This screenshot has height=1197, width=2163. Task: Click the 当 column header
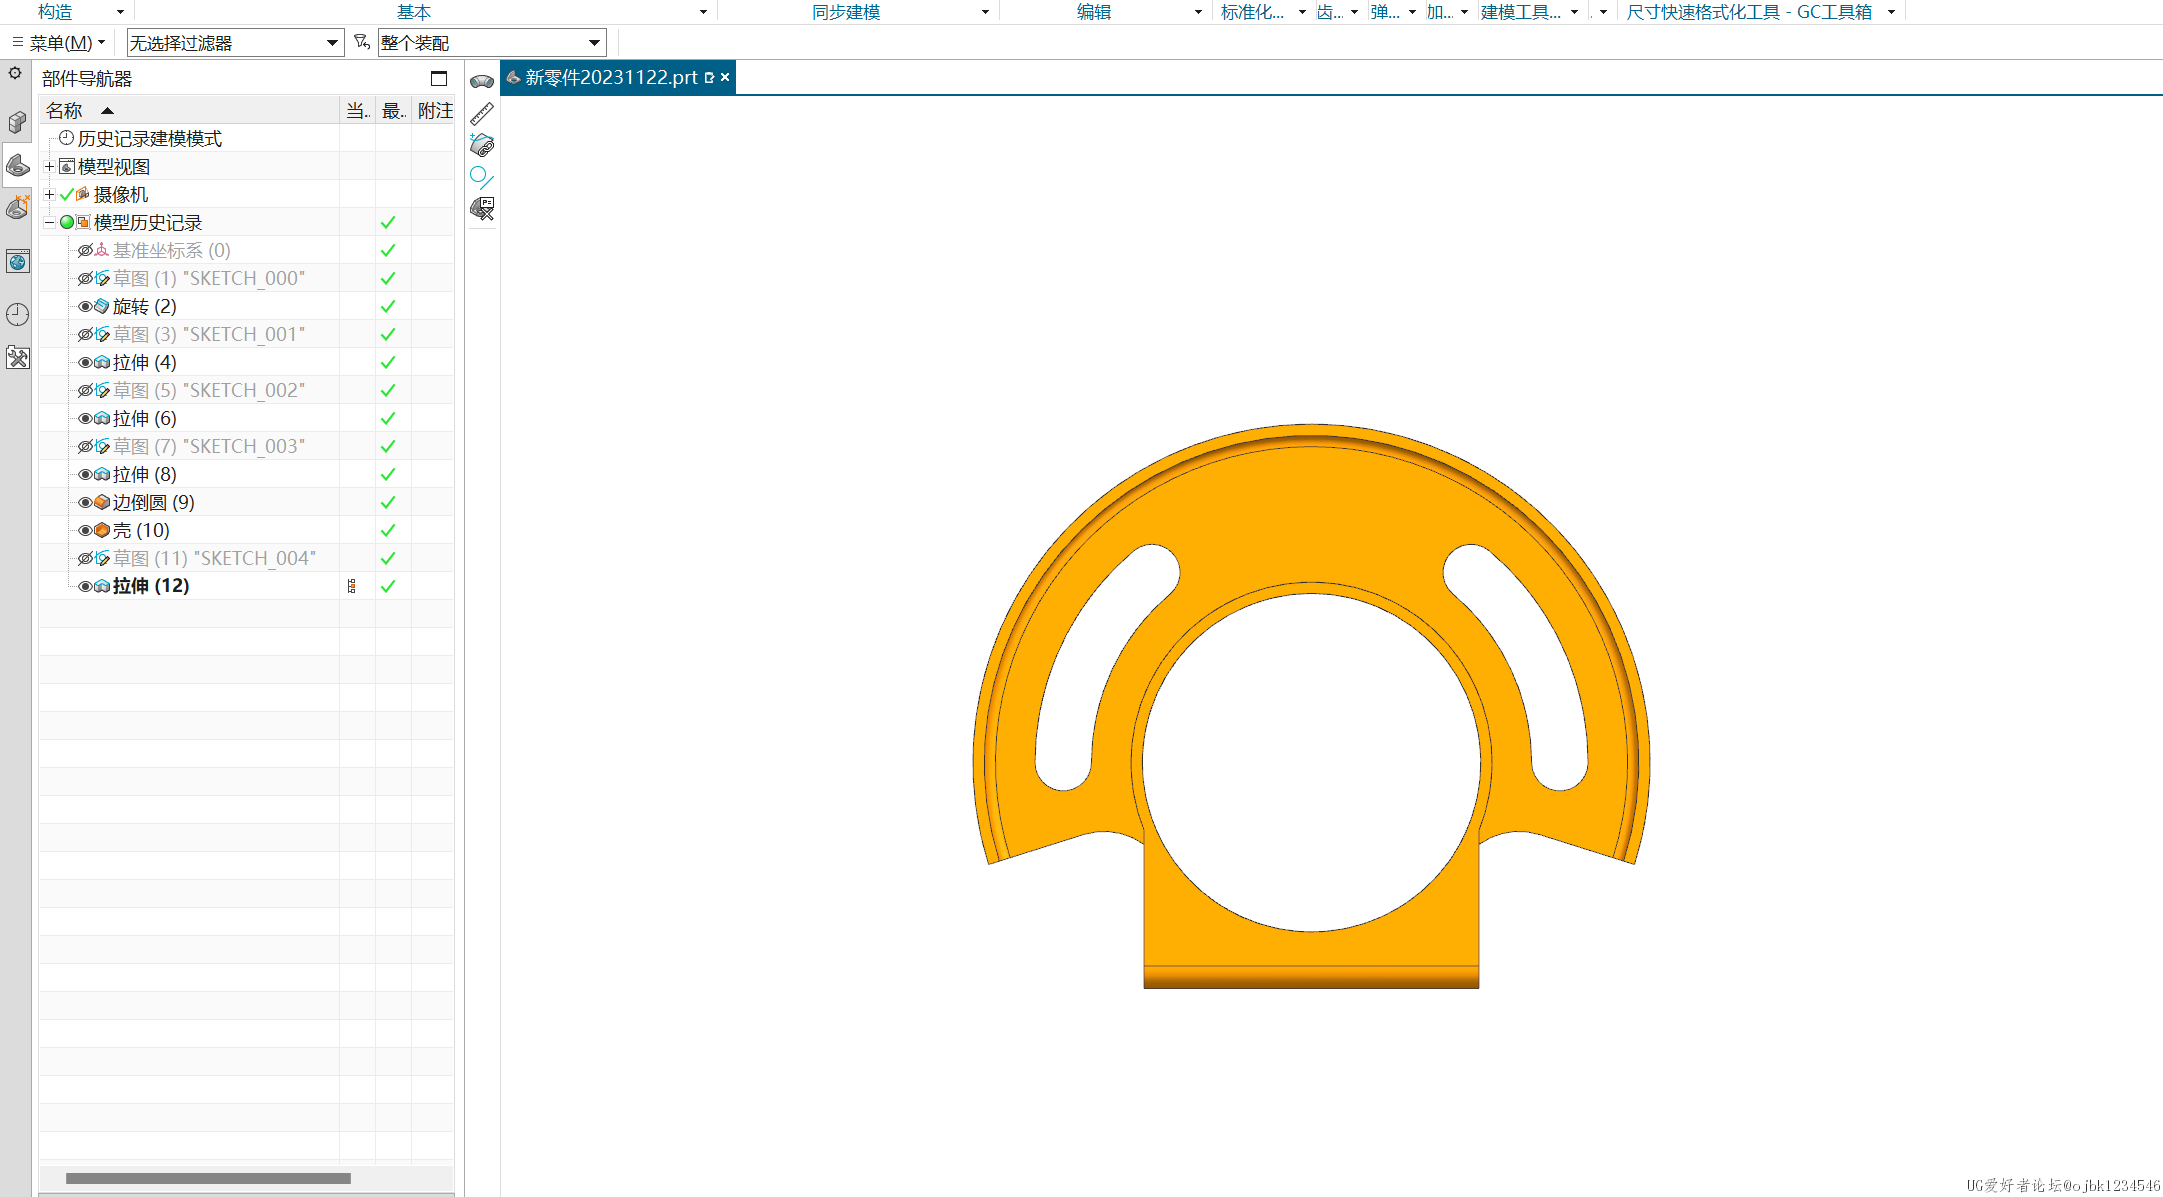point(357,110)
